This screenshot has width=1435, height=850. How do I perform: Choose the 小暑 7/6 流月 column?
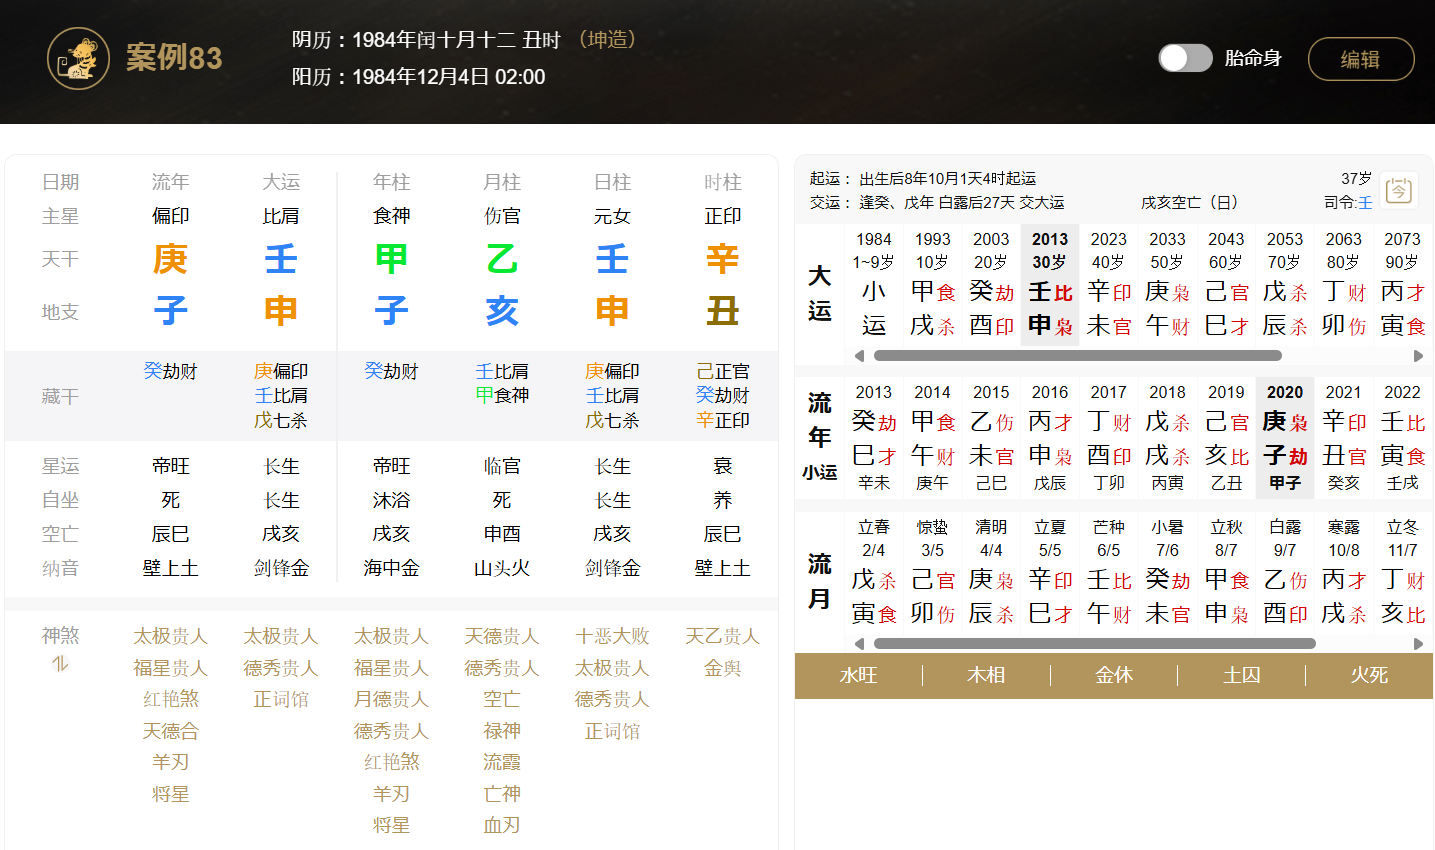click(1168, 572)
